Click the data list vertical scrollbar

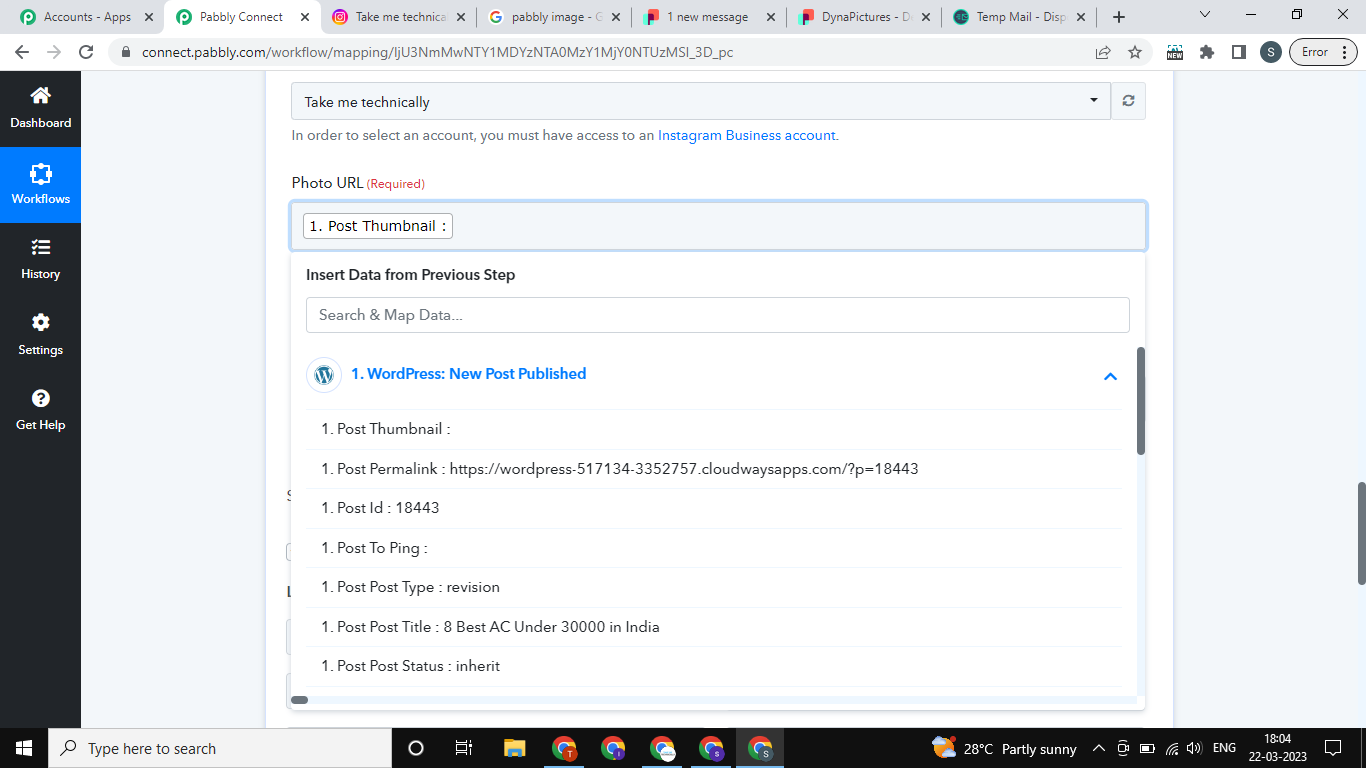point(1141,401)
